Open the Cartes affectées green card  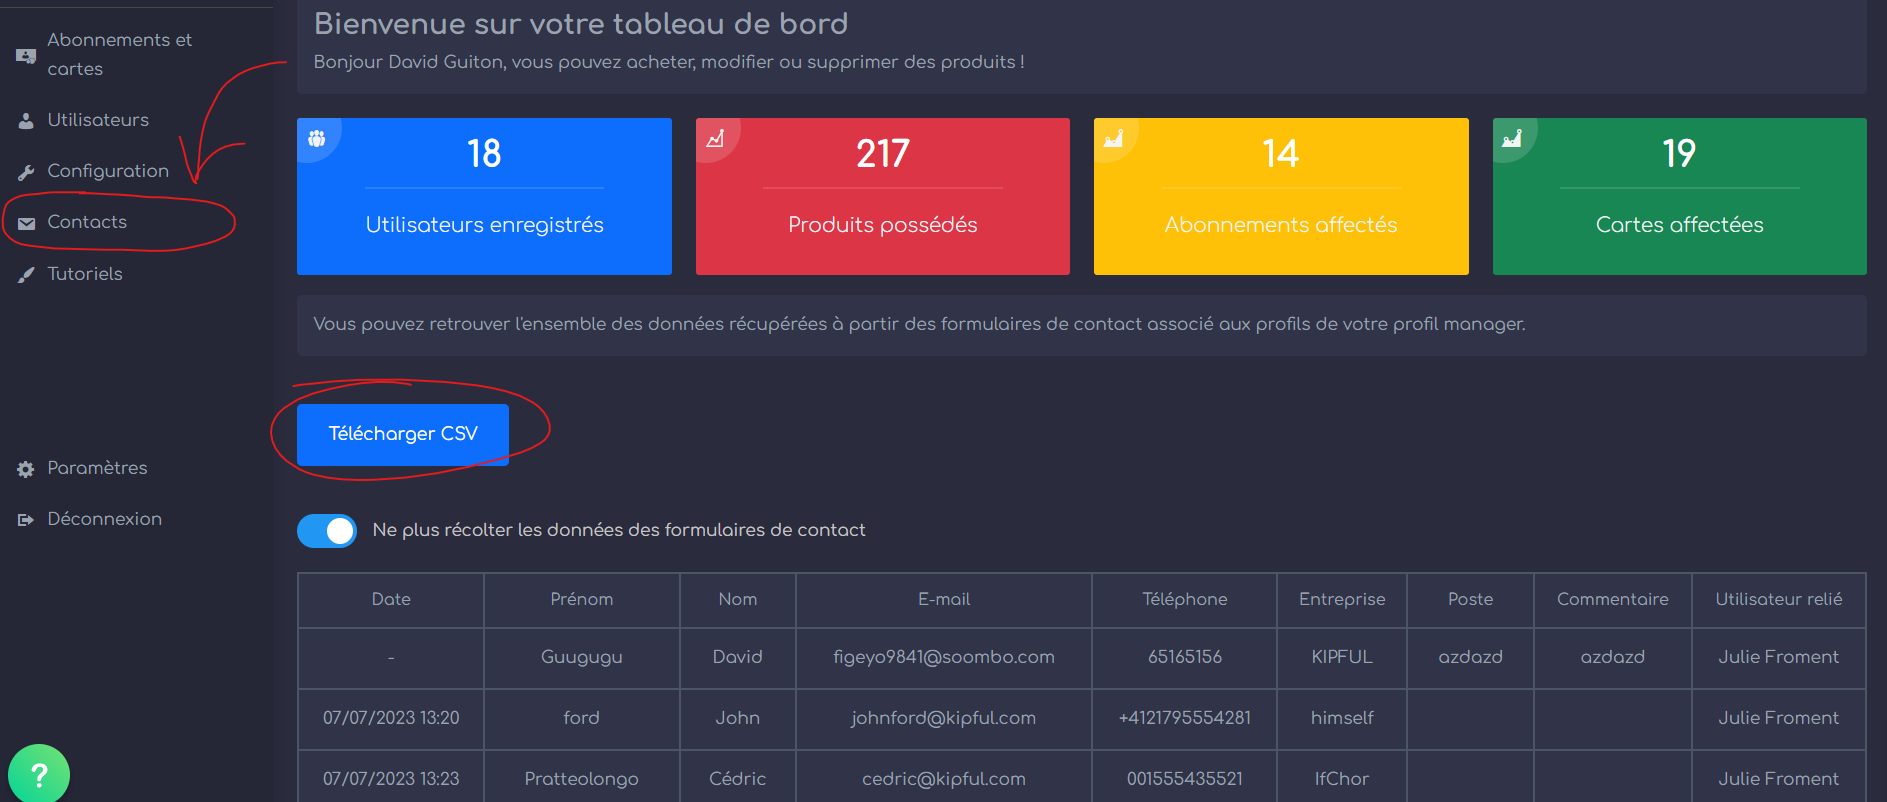[1679, 196]
